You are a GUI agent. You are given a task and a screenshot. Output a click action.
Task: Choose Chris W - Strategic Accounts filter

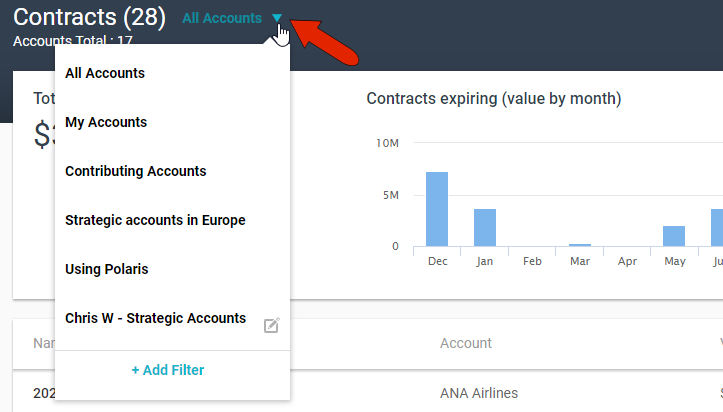pyautogui.click(x=155, y=318)
